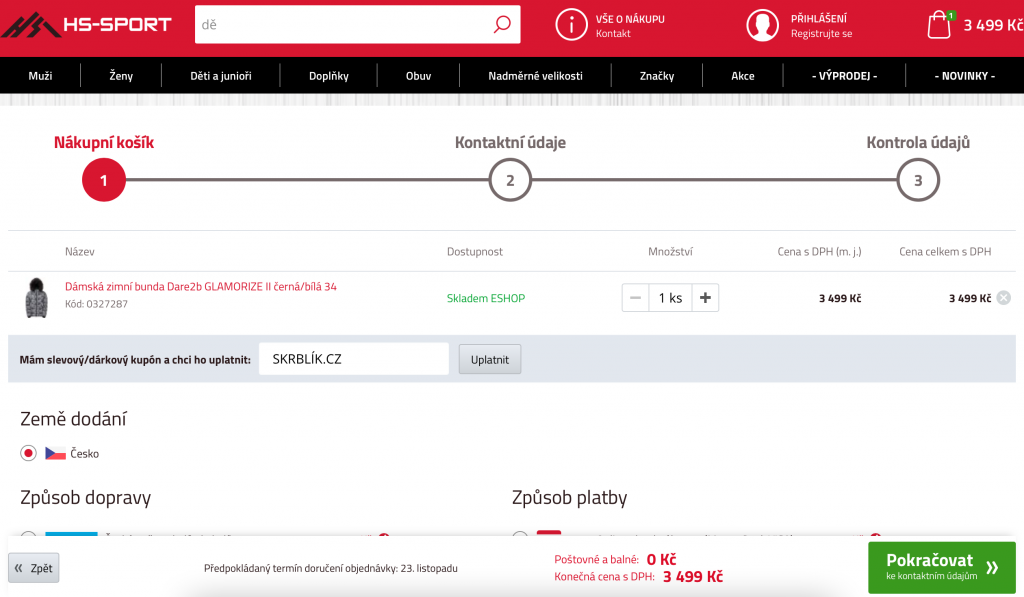Screen dimensions: 1024x597
Task: Click the Uplatnit coupon button
Action: coord(490,359)
